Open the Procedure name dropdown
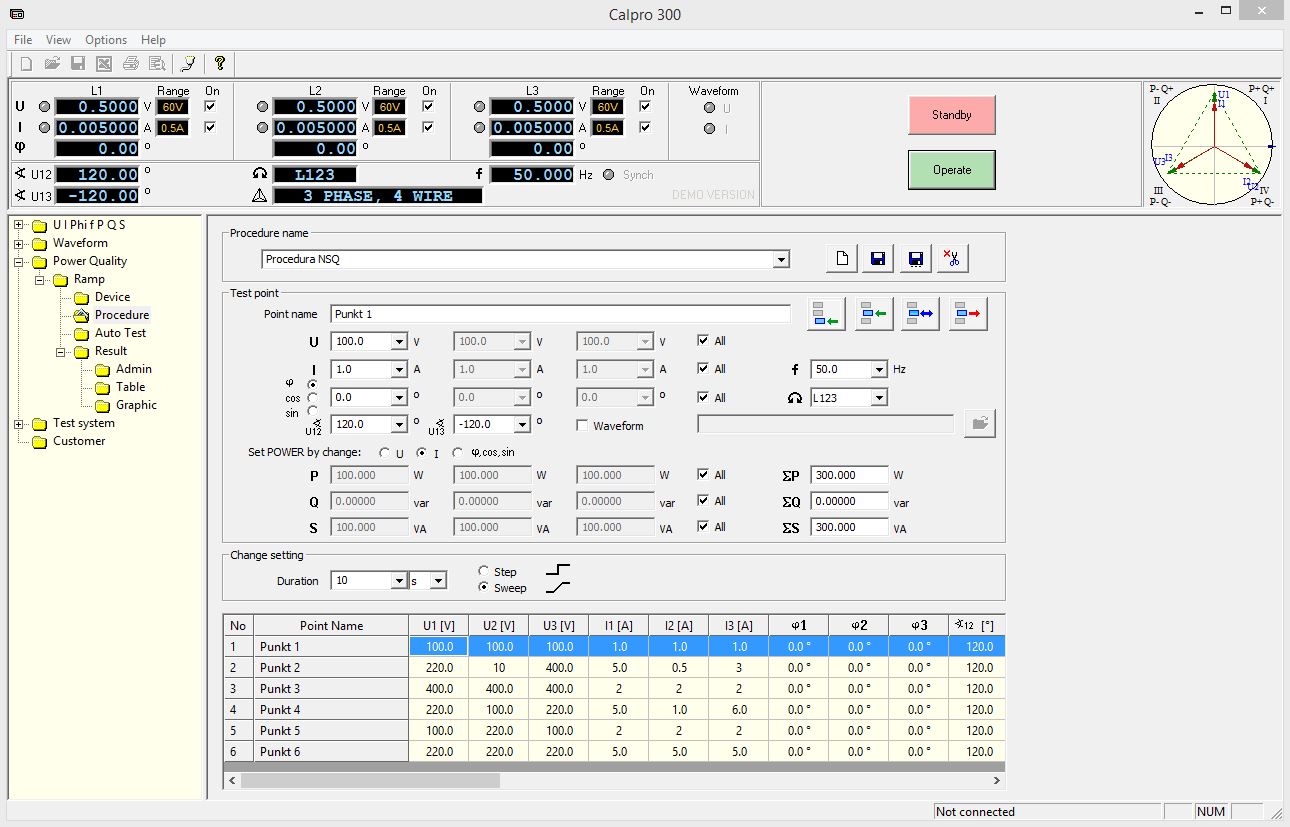The width and height of the screenshot is (1290, 827). click(x=781, y=260)
